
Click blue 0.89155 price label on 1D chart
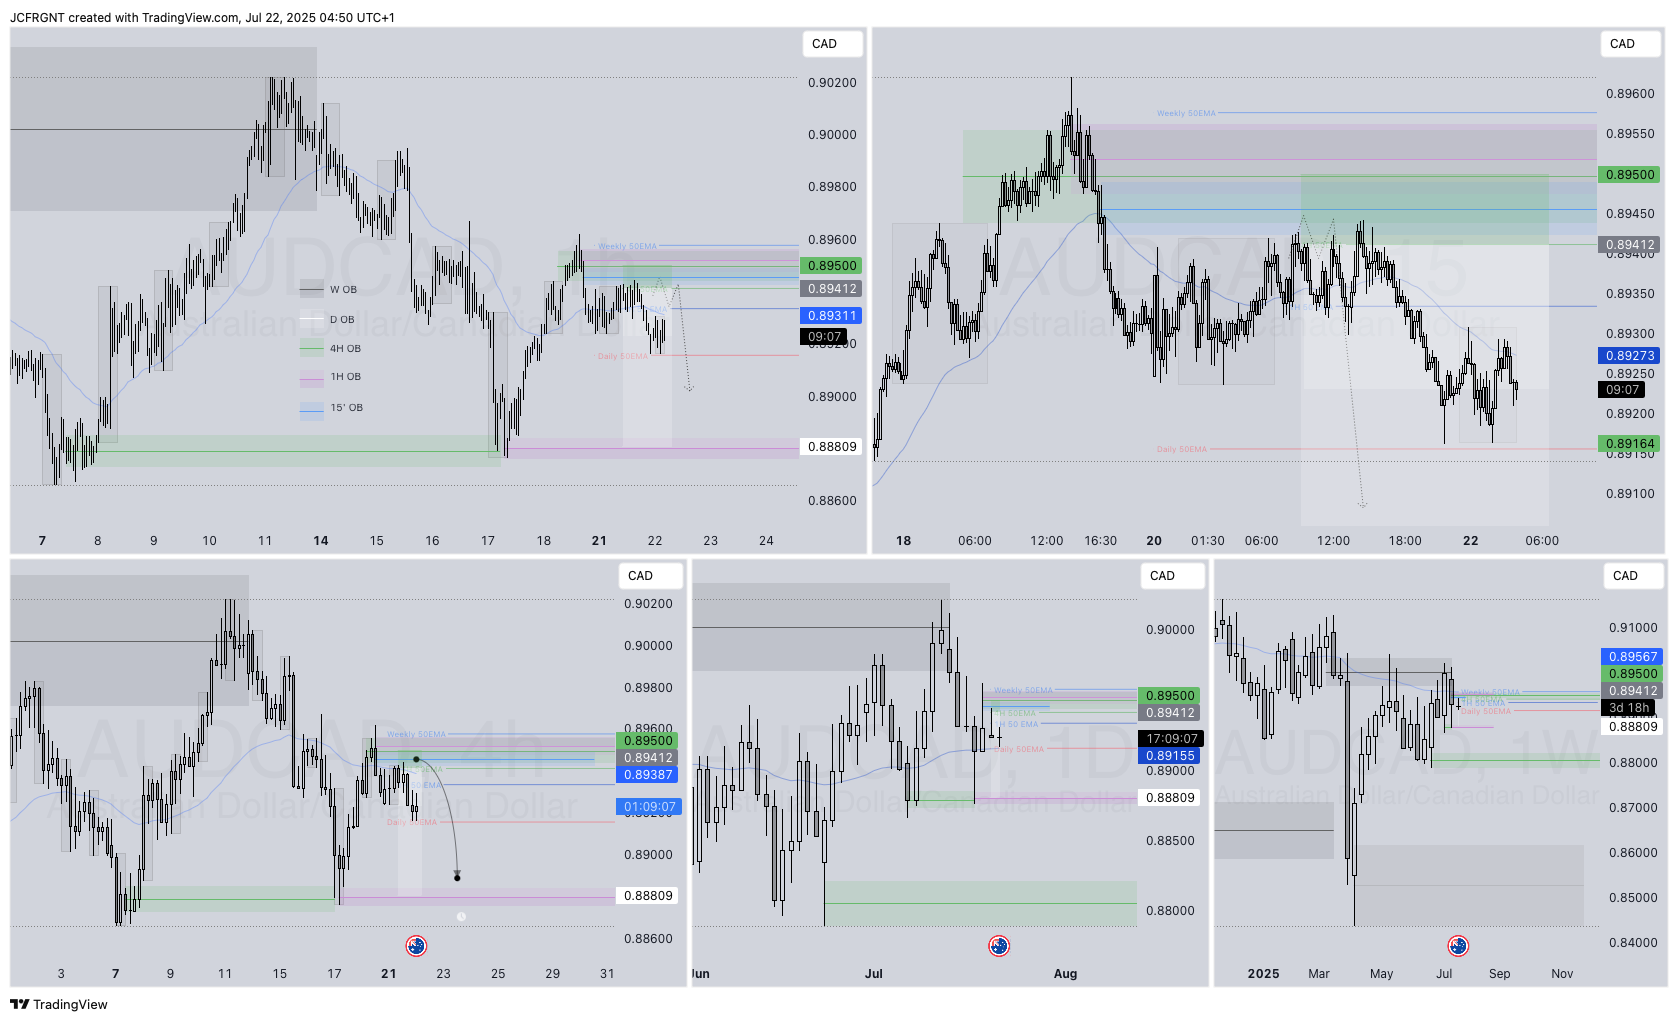(1169, 756)
